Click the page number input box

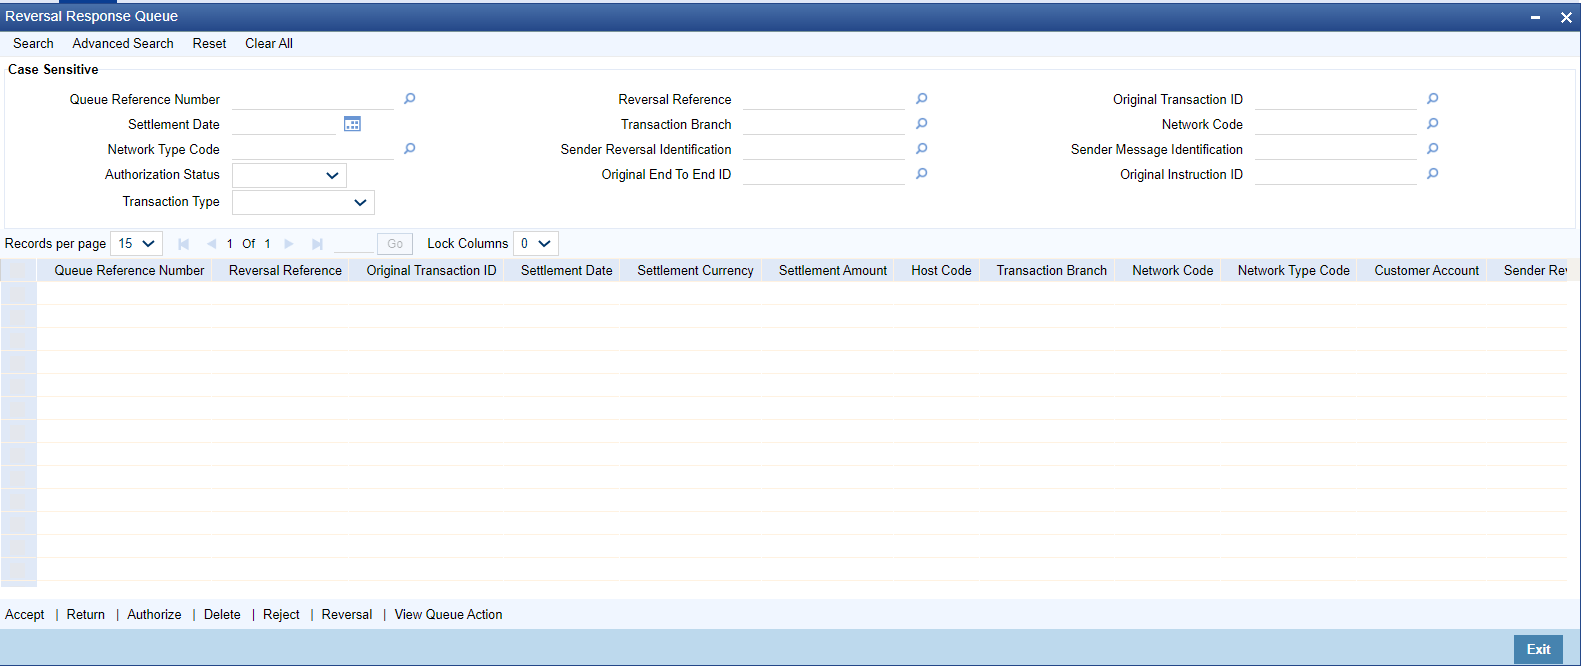coord(352,244)
